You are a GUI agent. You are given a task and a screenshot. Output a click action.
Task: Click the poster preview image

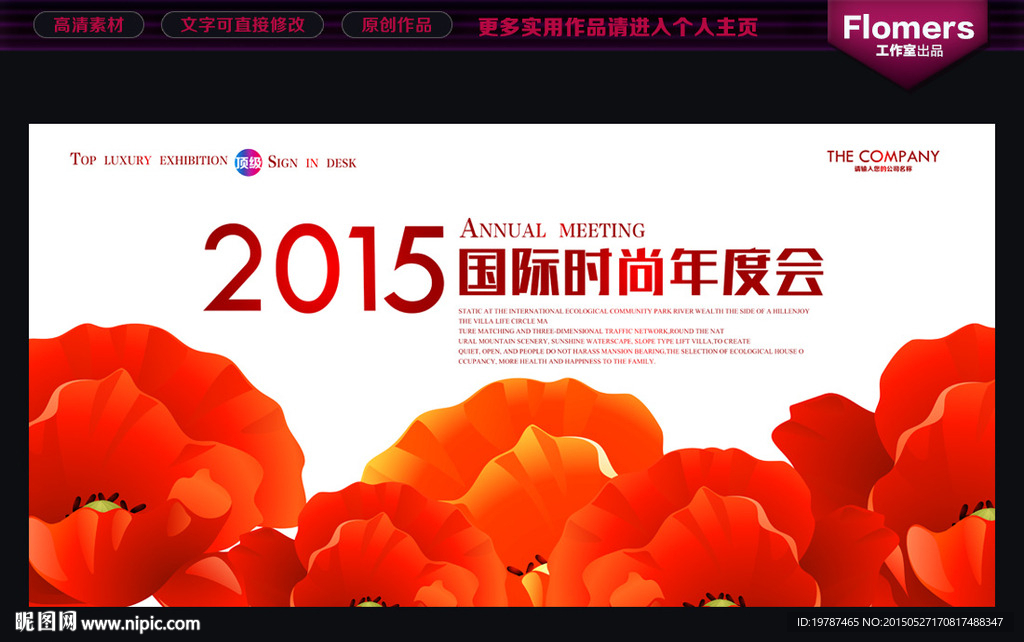(x=512, y=365)
